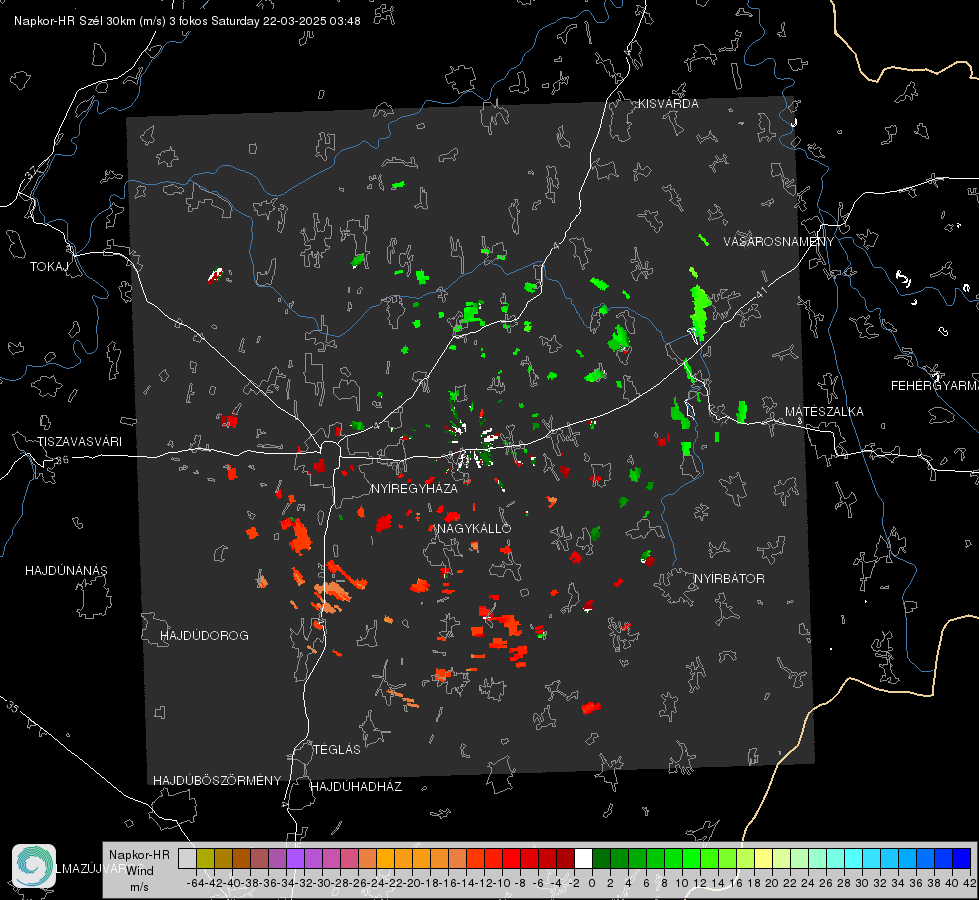Pick the white zero swatch in the legend

click(583, 858)
